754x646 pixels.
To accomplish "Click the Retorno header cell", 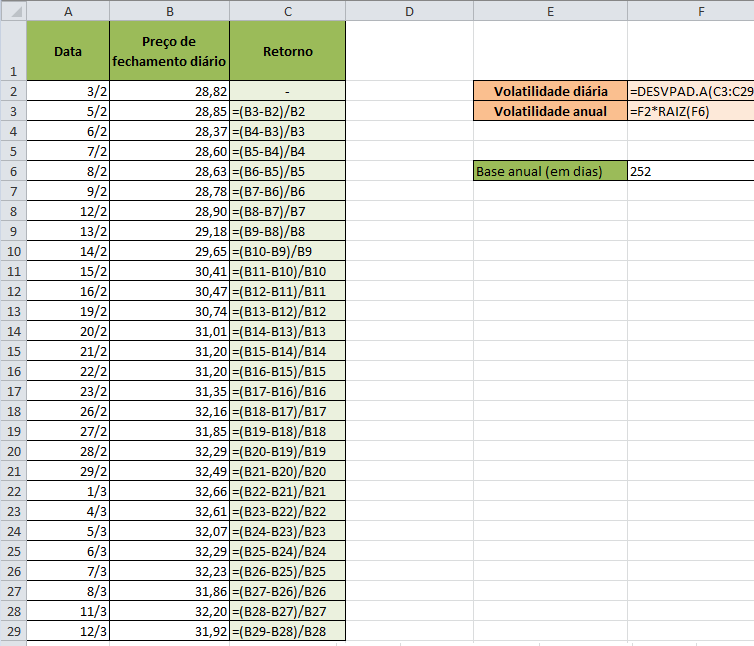I will (x=288, y=51).
